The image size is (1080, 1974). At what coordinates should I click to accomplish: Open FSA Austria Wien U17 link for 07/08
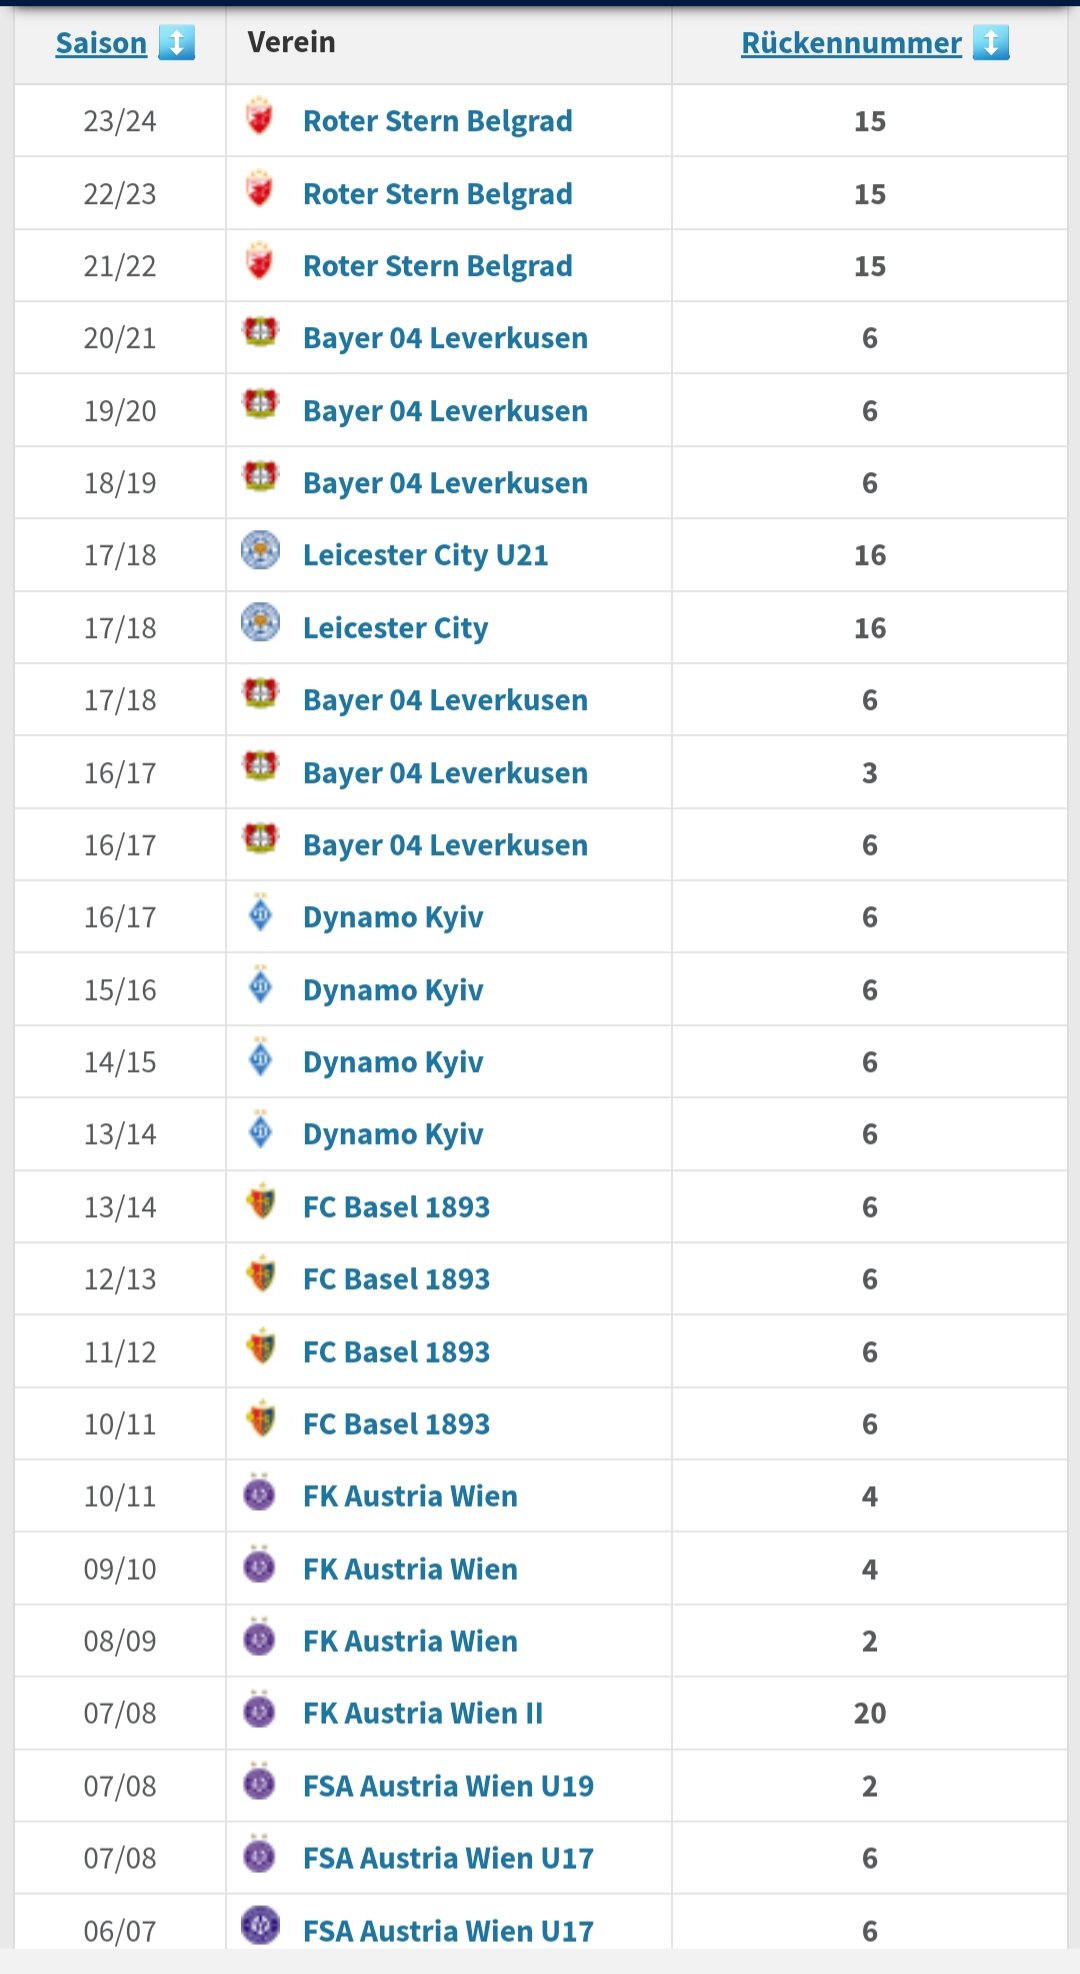pyautogui.click(x=448, y=1858)
